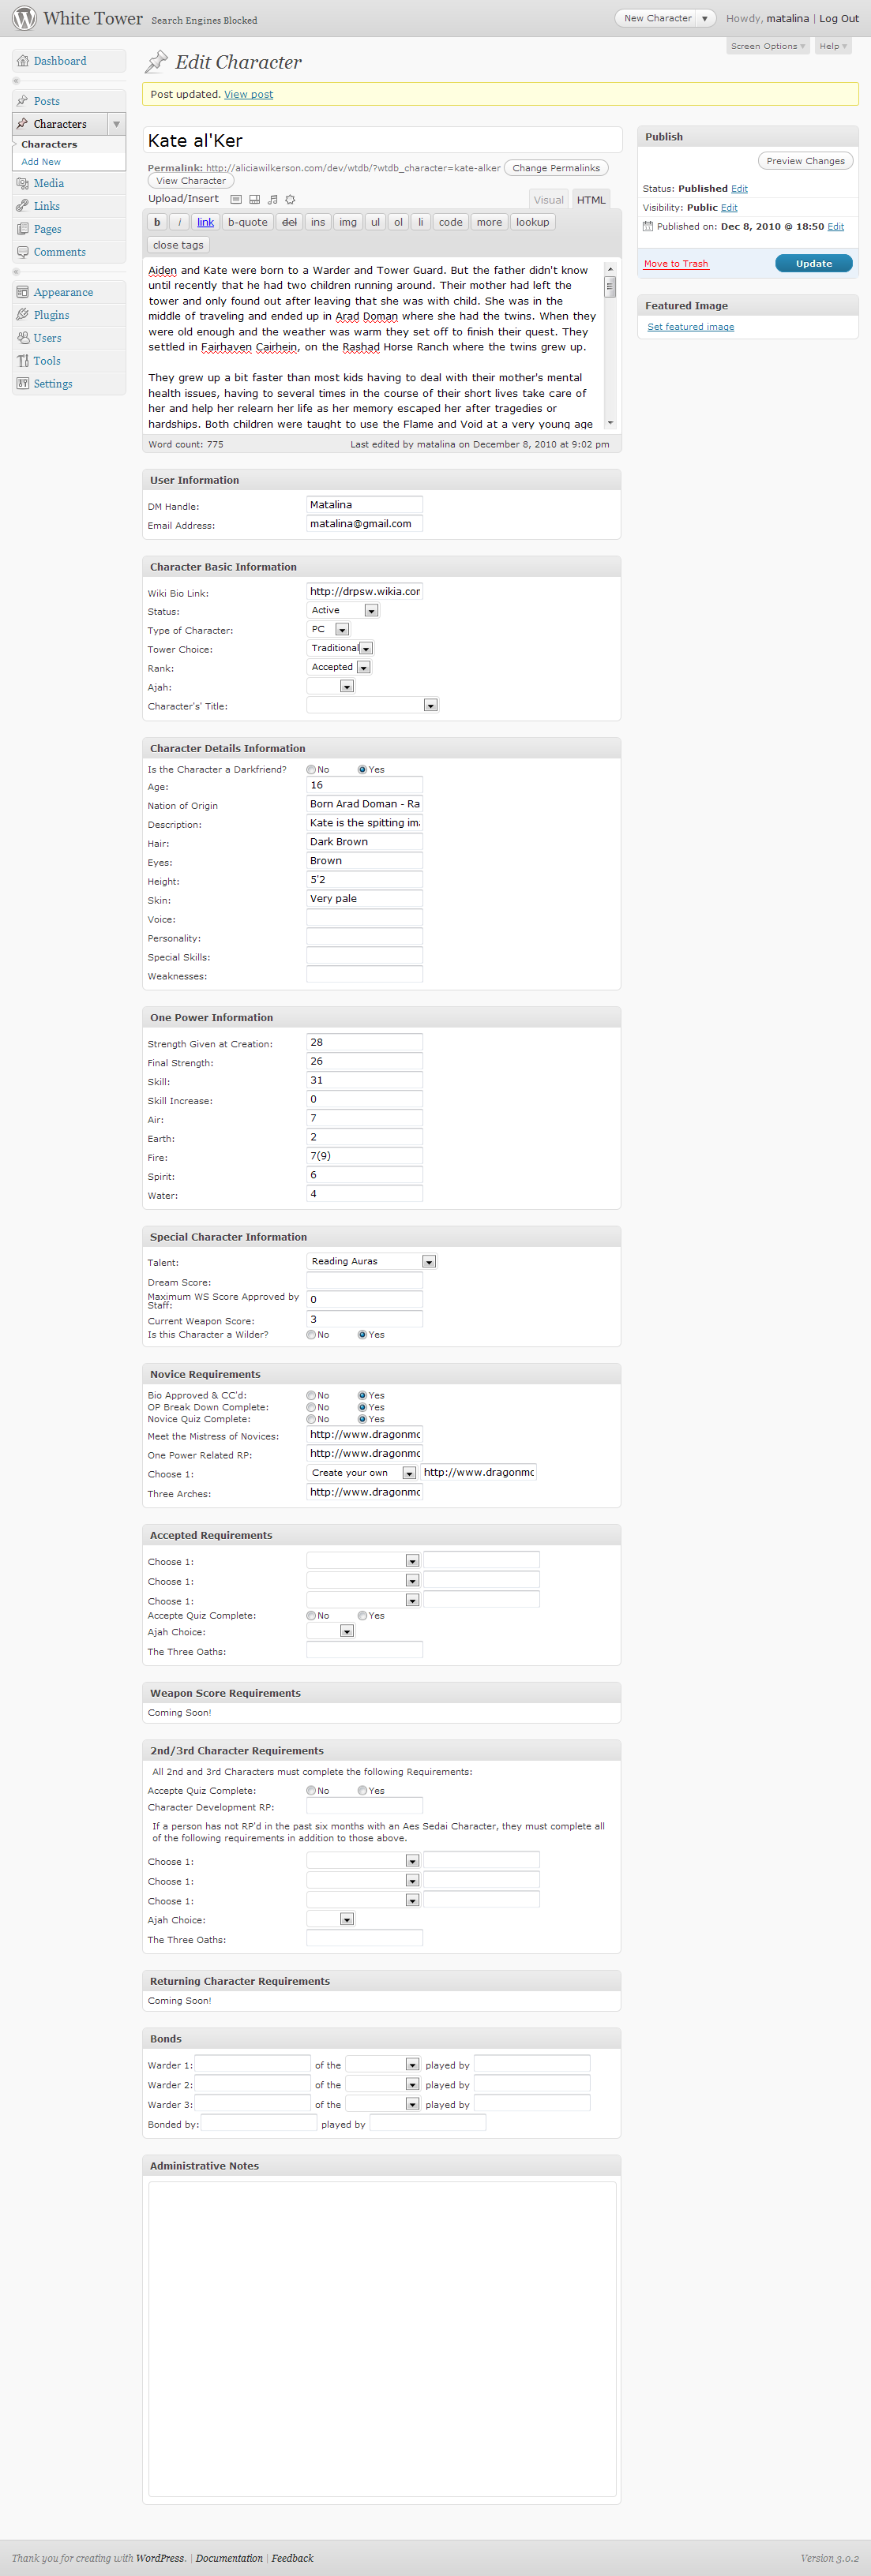The width and height of the screenshot is (871, 2576).
Task: Click the lookup quicktag button
Action: (532, 222)
